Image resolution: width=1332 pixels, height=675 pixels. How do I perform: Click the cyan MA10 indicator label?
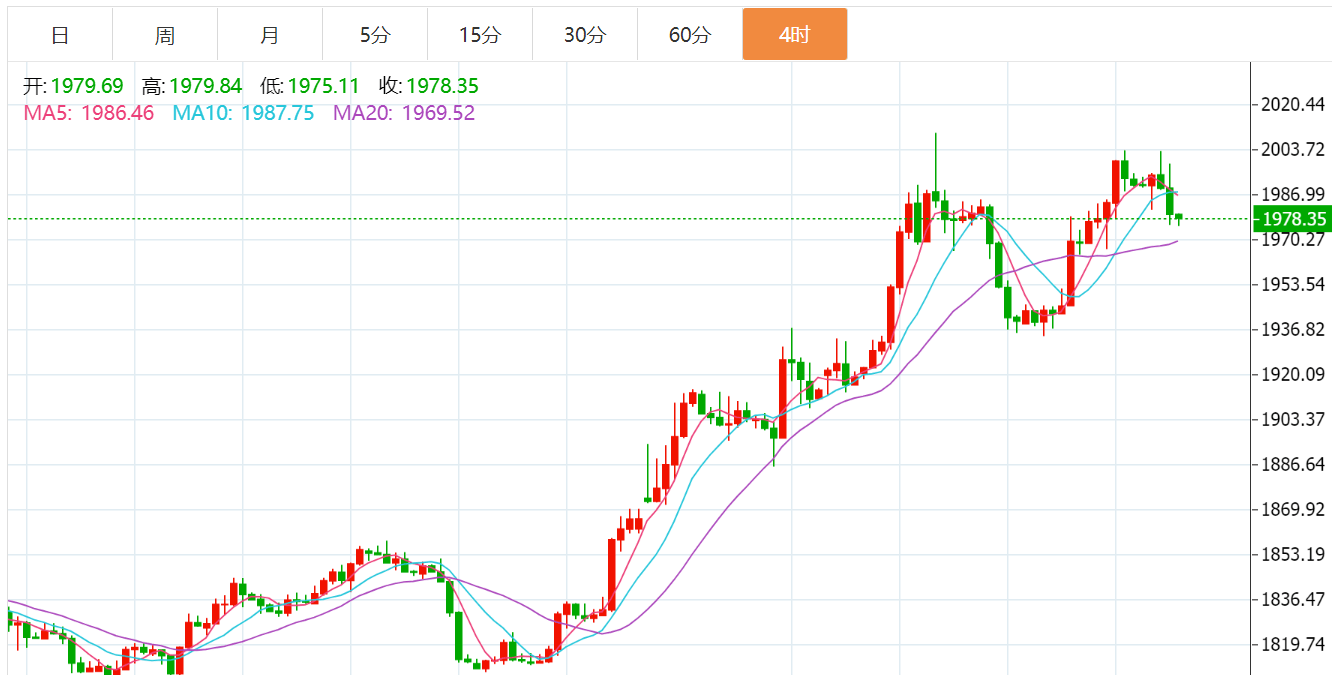[243, 113]
